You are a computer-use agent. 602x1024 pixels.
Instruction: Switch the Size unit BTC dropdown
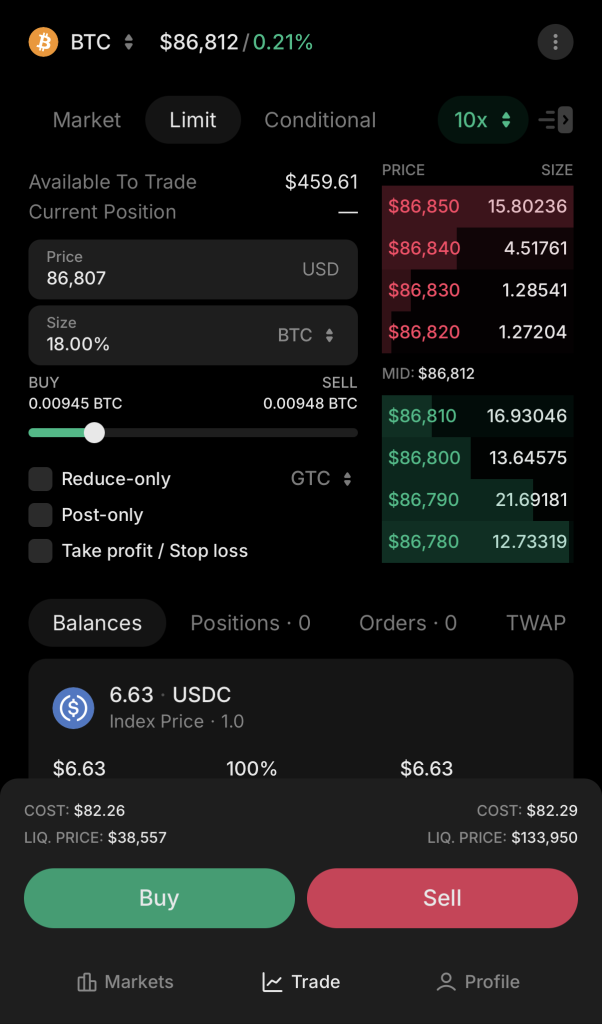[306, 336]
